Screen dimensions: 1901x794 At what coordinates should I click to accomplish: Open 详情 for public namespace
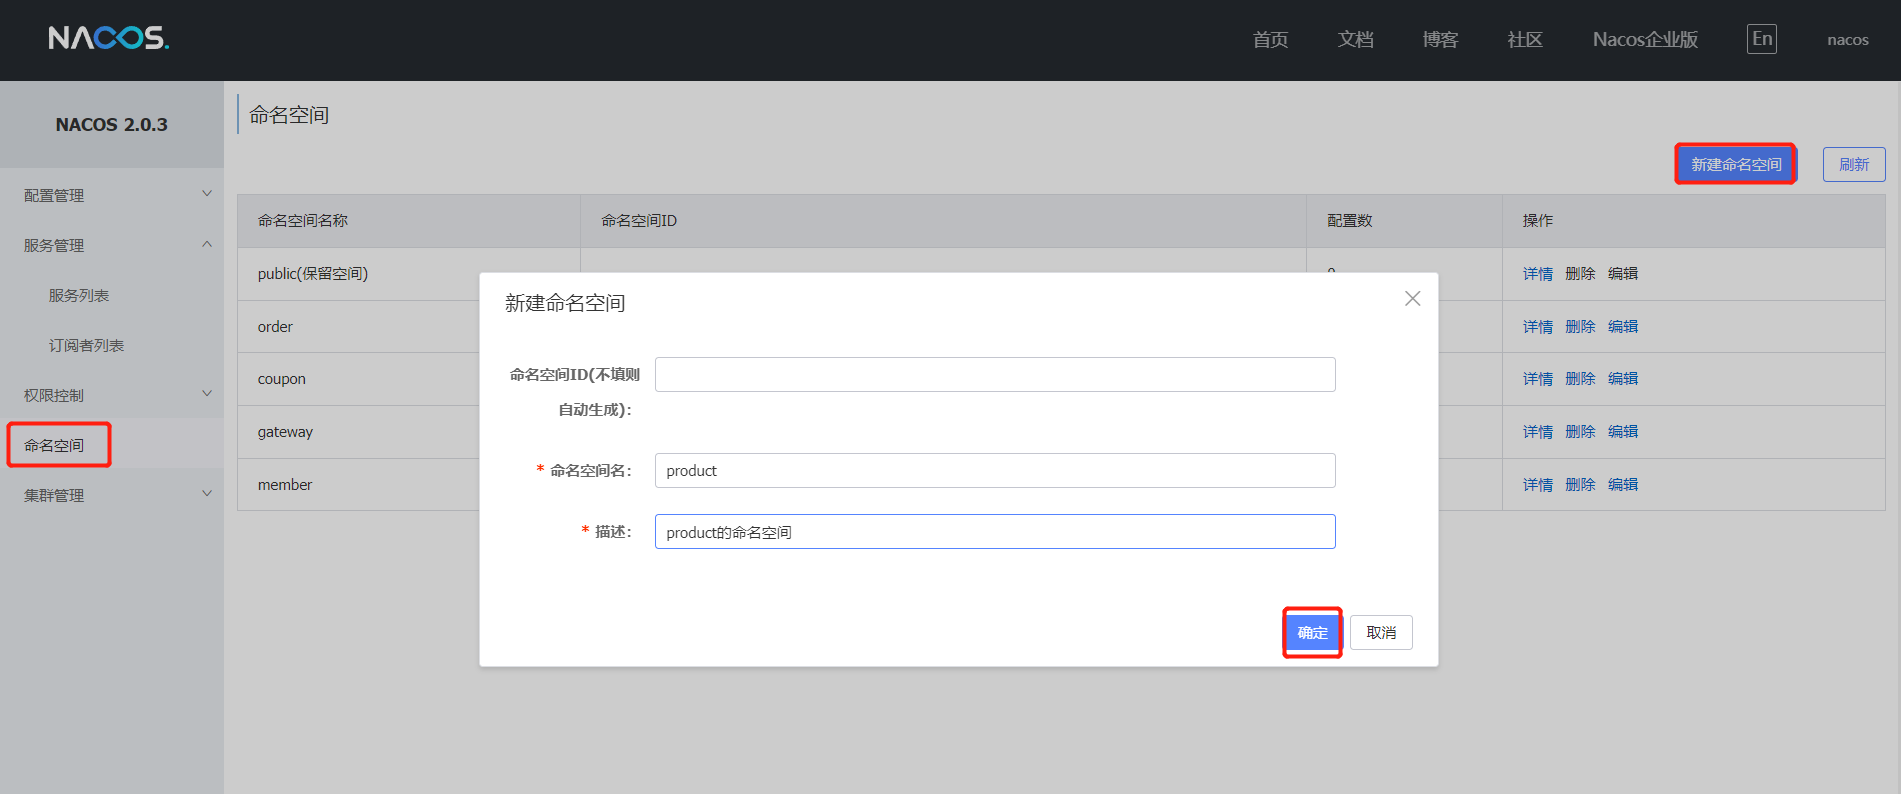[x=1538, y=273]
